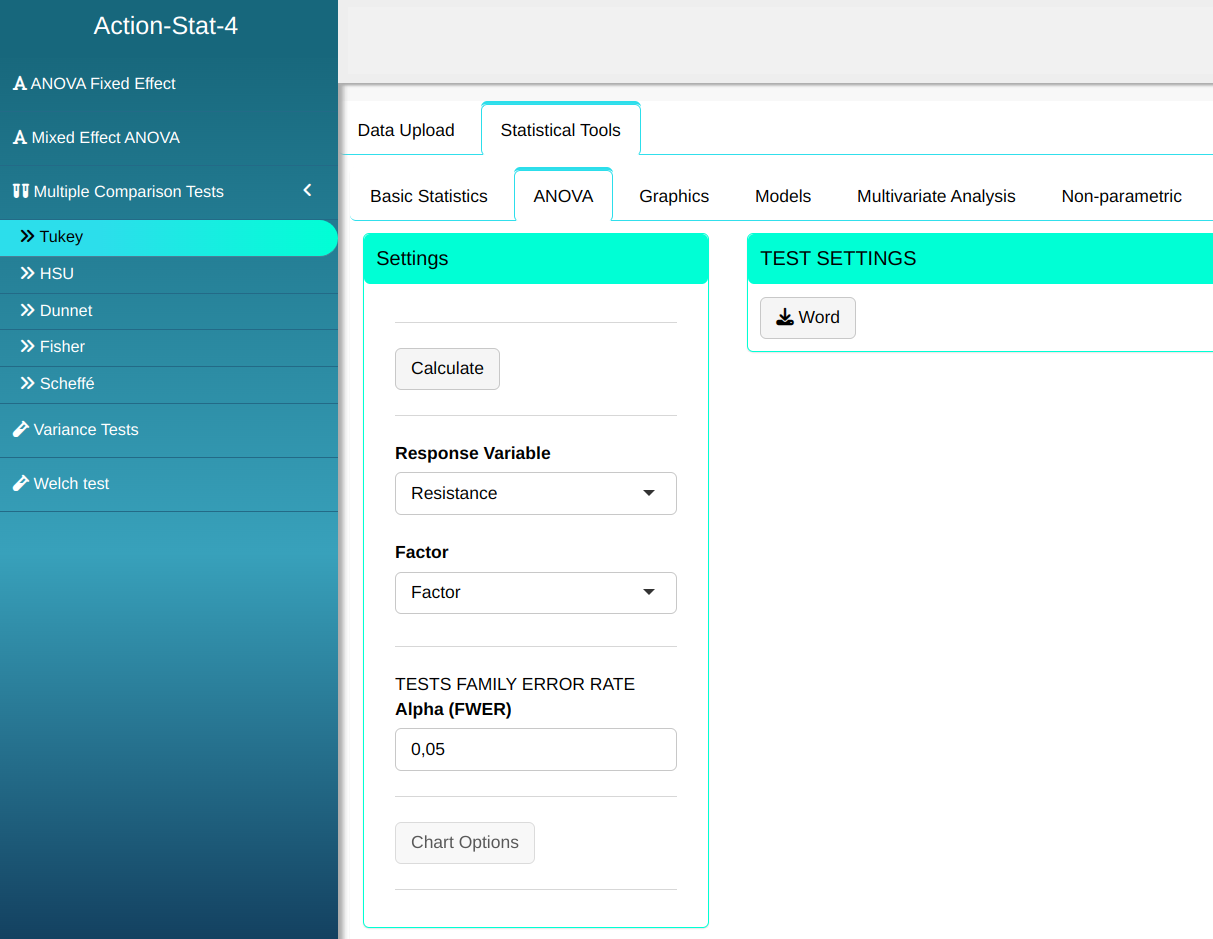Click the Alpha (FWER) input field

(535, 750)
